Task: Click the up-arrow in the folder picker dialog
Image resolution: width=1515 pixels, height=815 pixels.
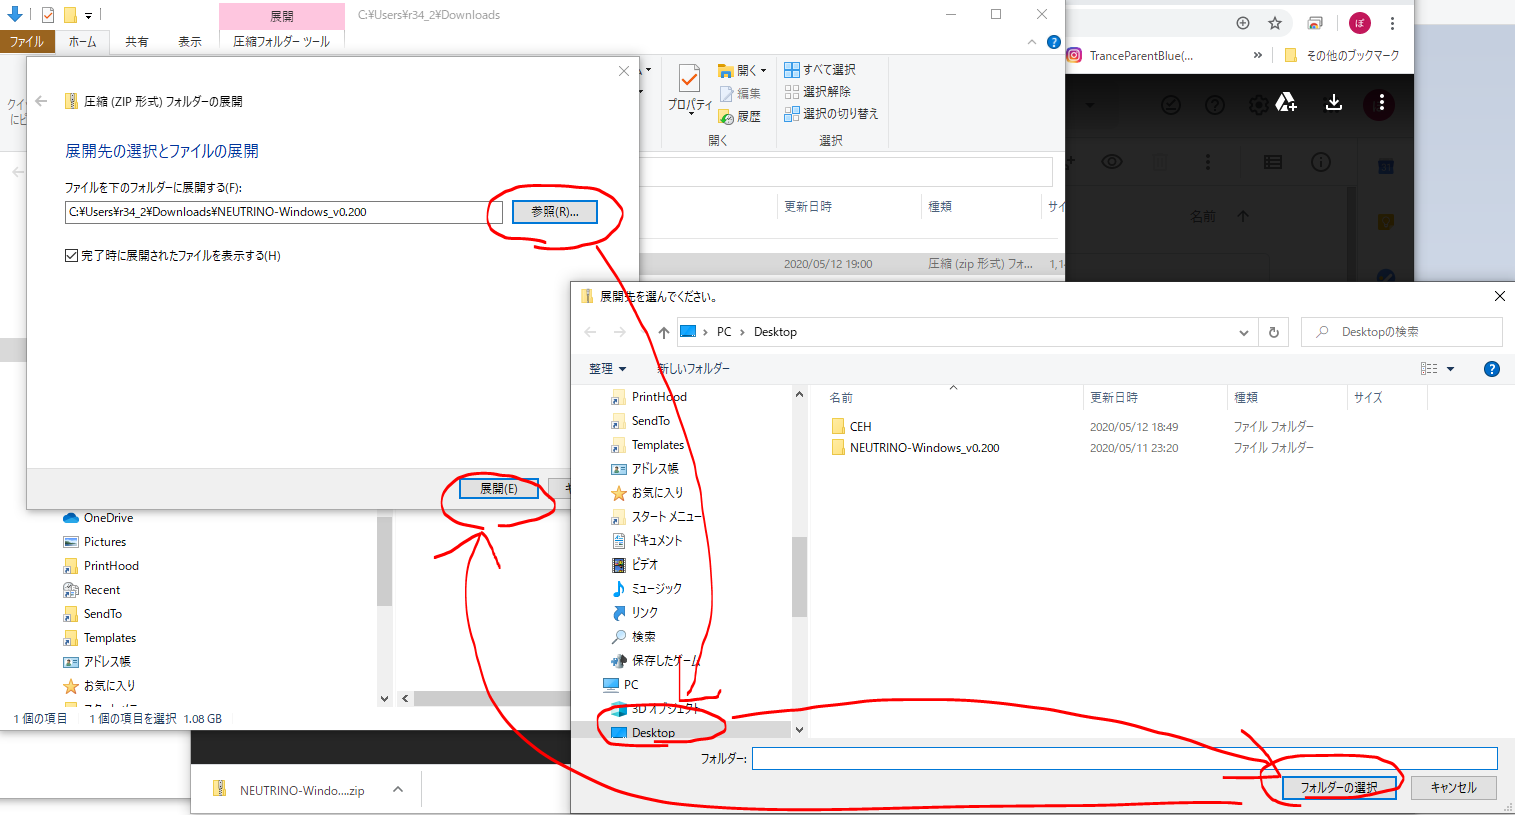Action: tap(663, 332)
